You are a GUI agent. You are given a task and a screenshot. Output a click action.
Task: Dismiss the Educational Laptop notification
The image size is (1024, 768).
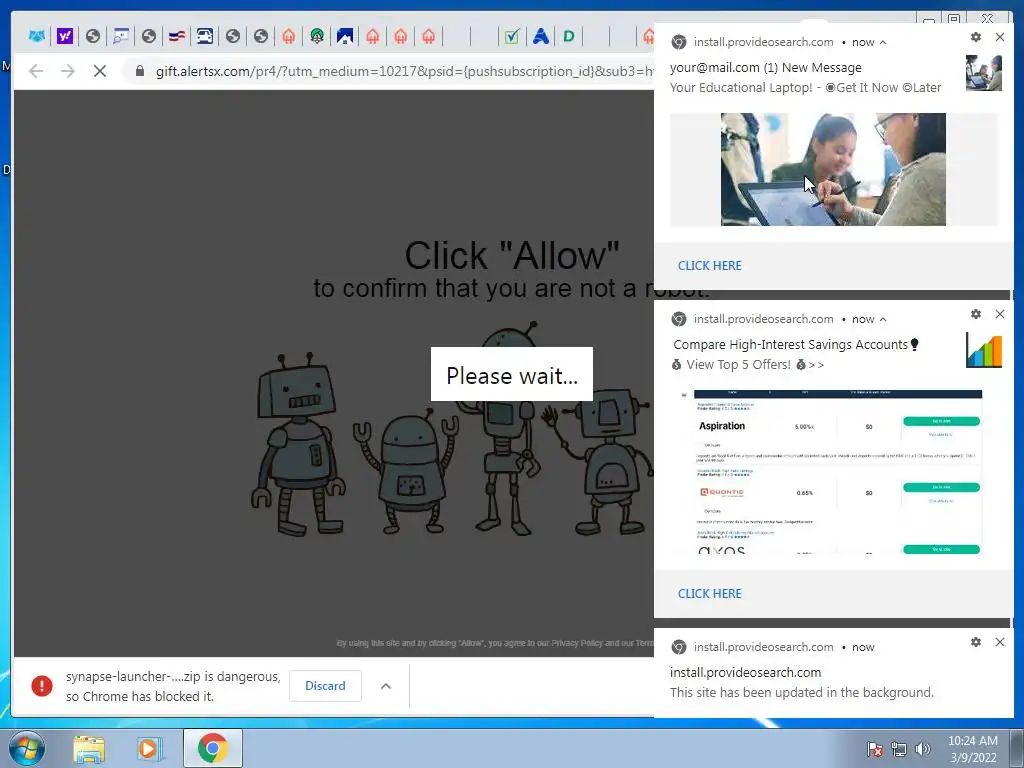coord(1000,37)
